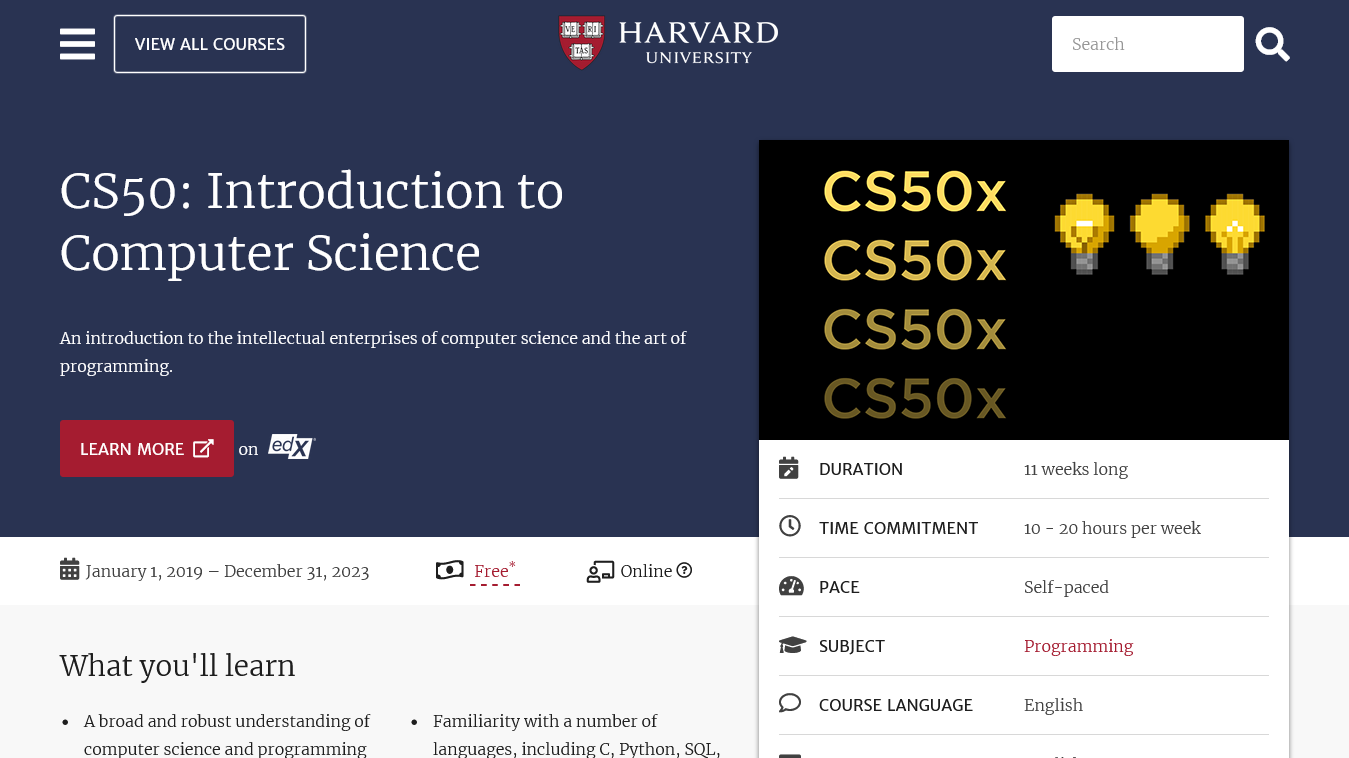This screenshot has width=1349, height=758.
Task: Click the Duration calendar icon
Action: pos(789,468)
